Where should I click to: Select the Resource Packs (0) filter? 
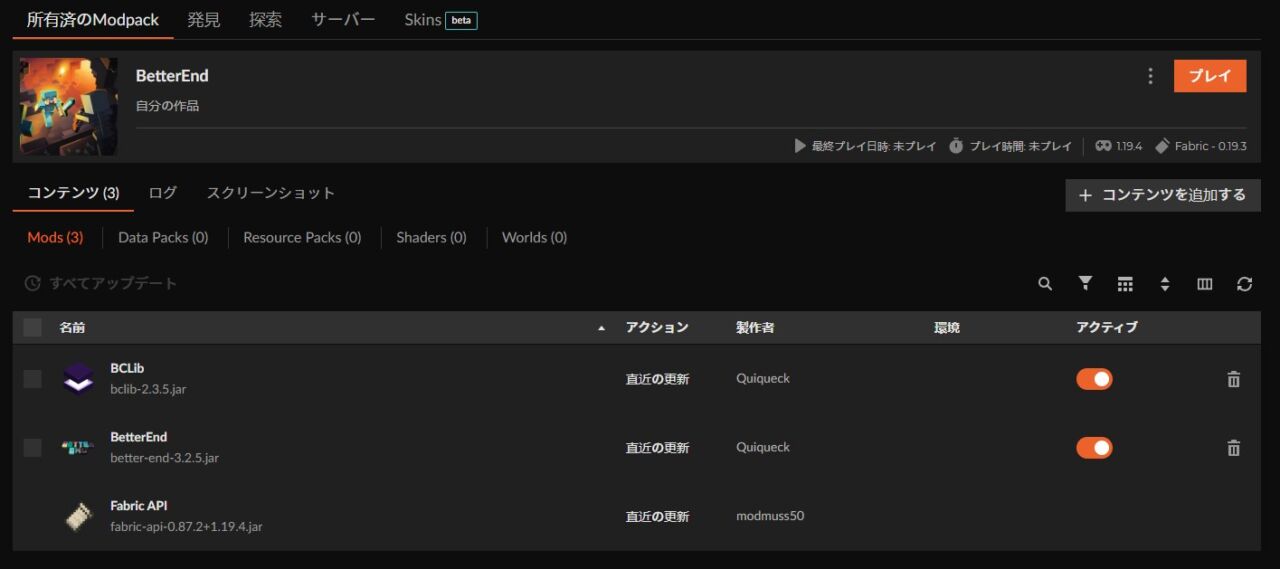point(302,238)
